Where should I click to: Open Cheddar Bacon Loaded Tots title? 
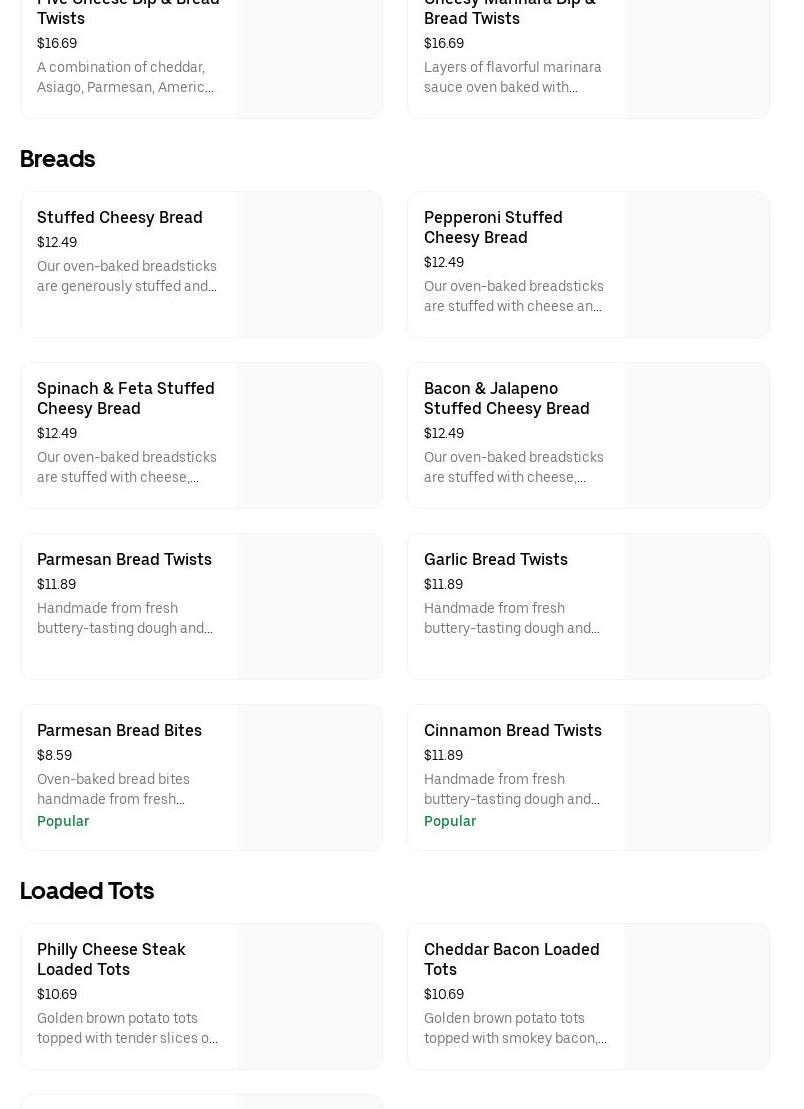(x=511, y=959)
